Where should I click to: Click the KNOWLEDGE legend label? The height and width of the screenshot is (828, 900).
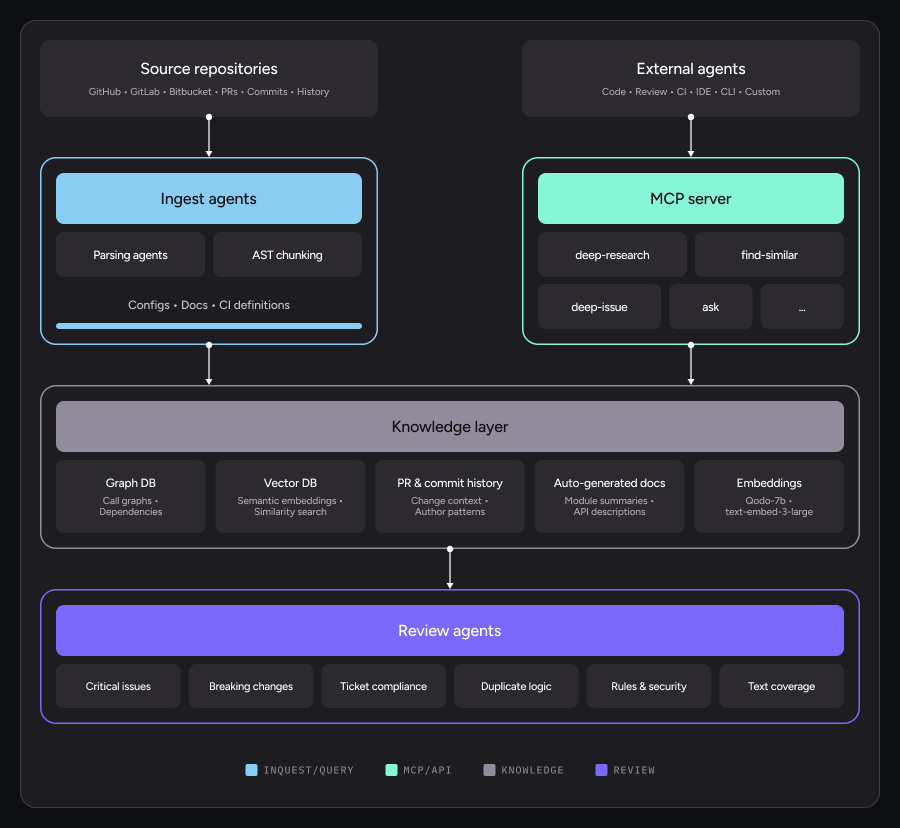[533, 770]
